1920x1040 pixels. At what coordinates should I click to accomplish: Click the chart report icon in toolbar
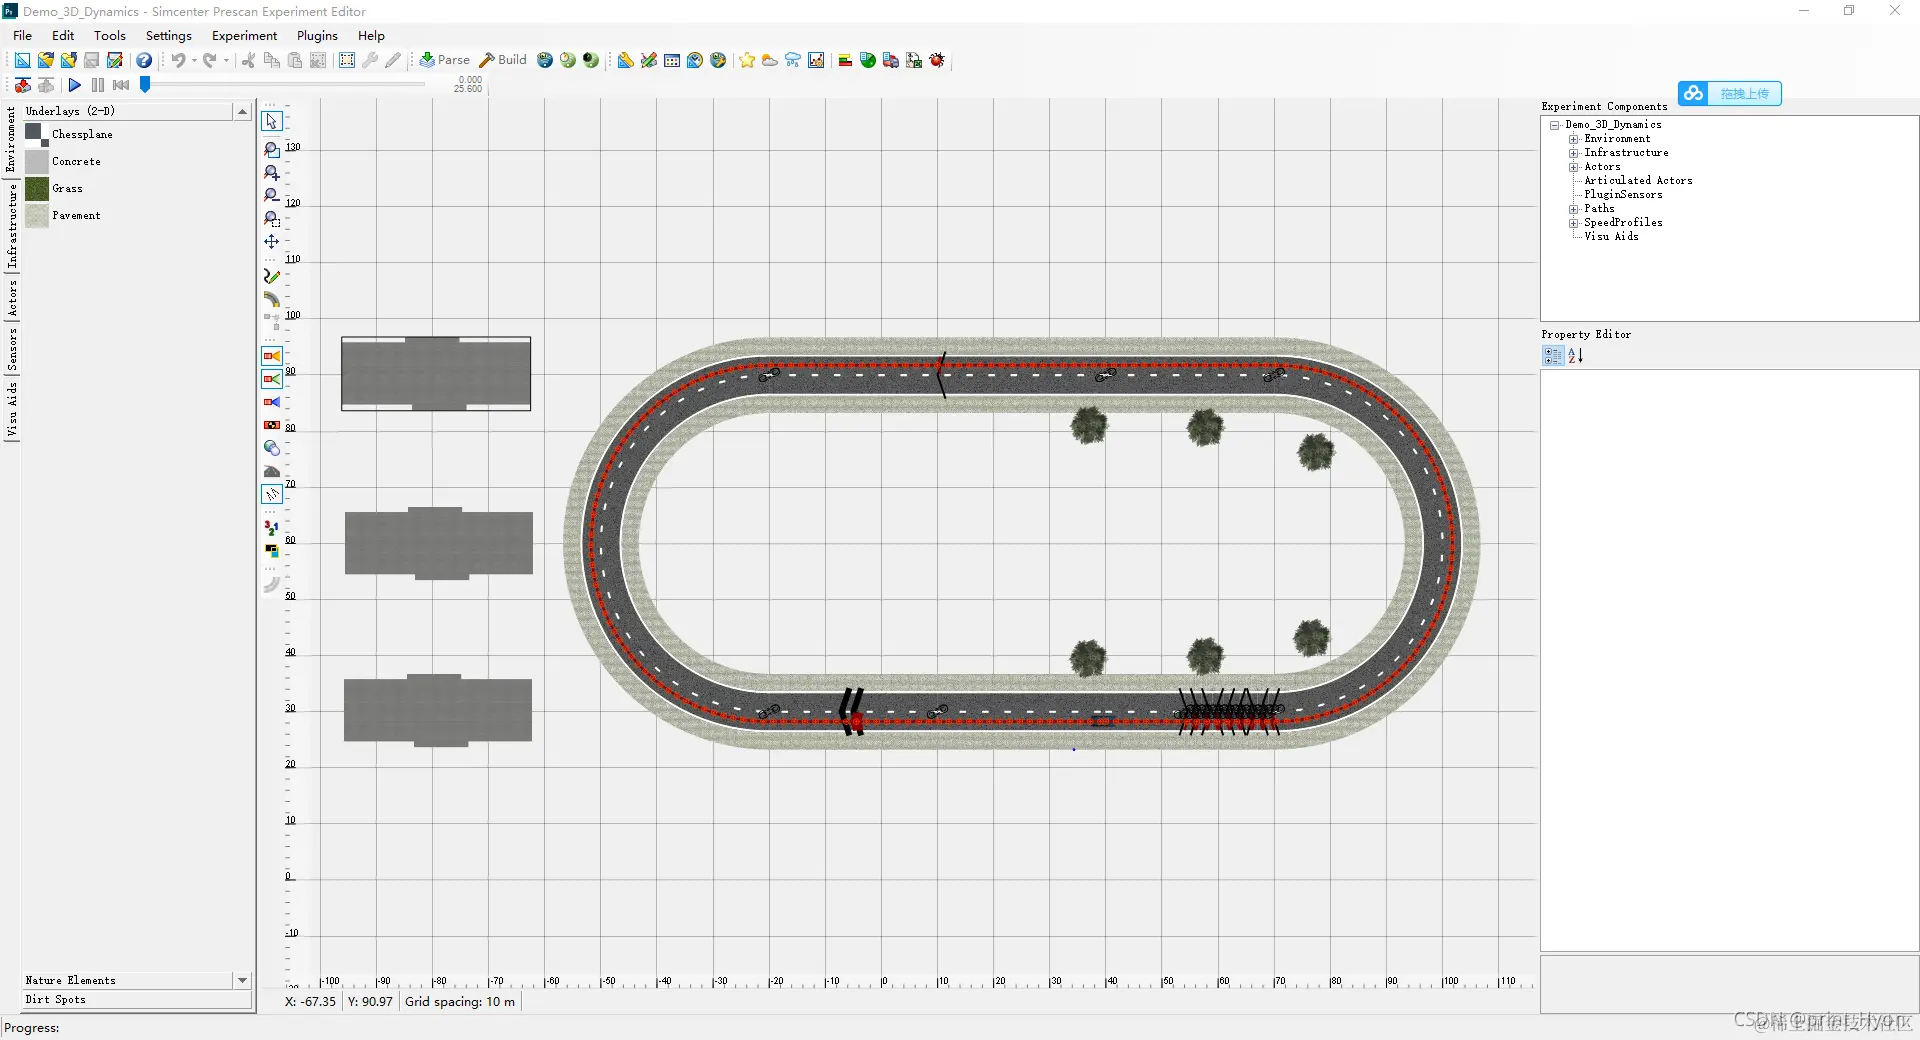click(816, 61)
